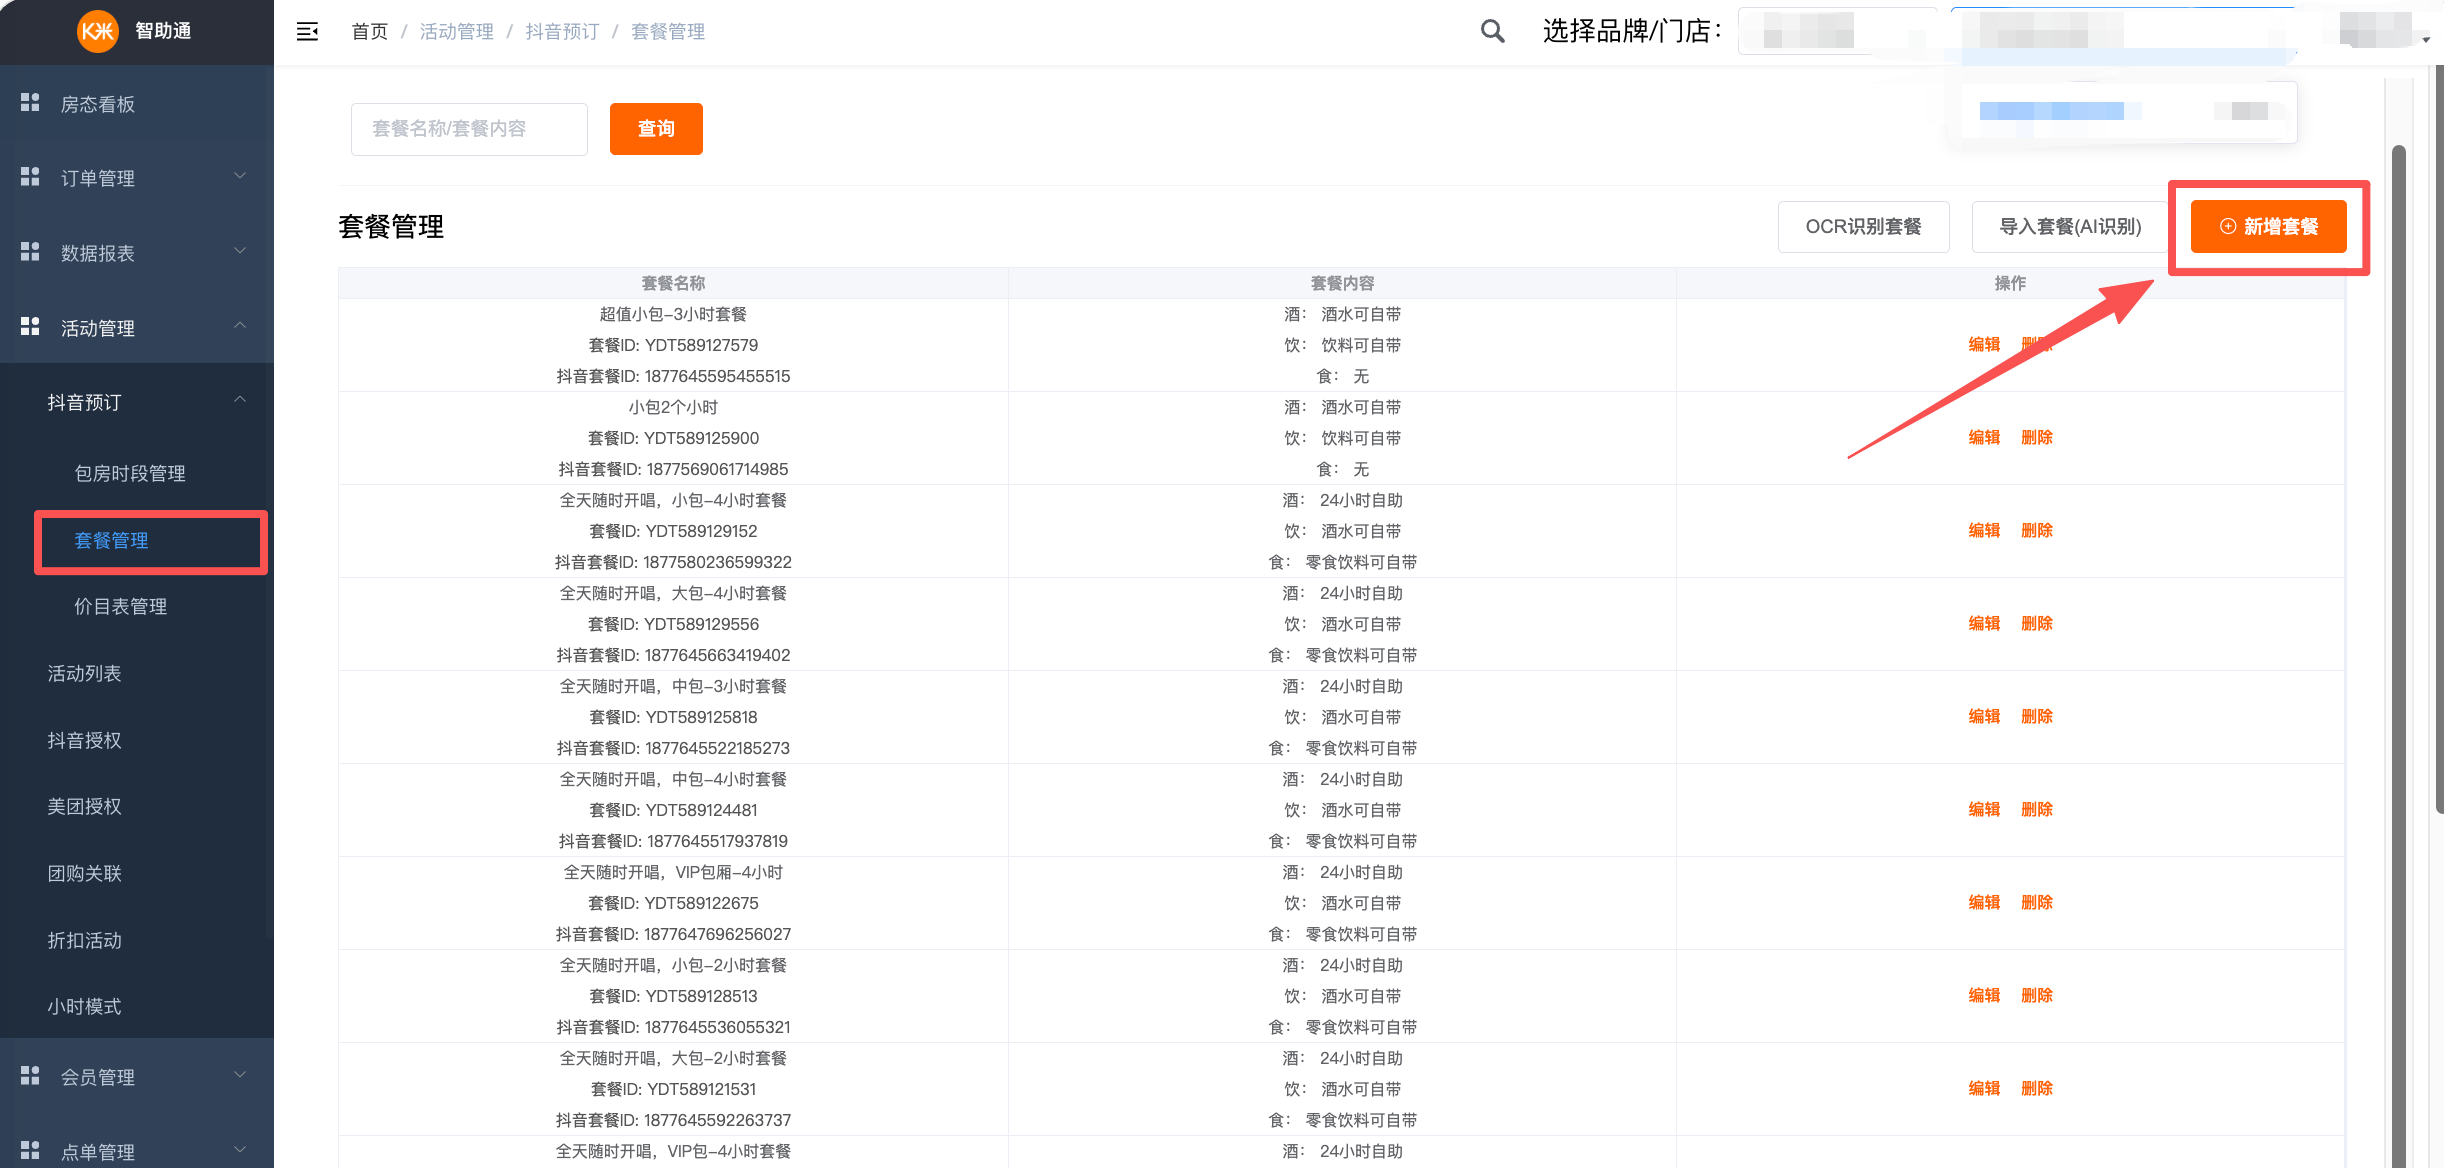Click the 会员管理 grid icon
The width and height of the screenshot is (2444, 1168).
[x=30, y=1075]
